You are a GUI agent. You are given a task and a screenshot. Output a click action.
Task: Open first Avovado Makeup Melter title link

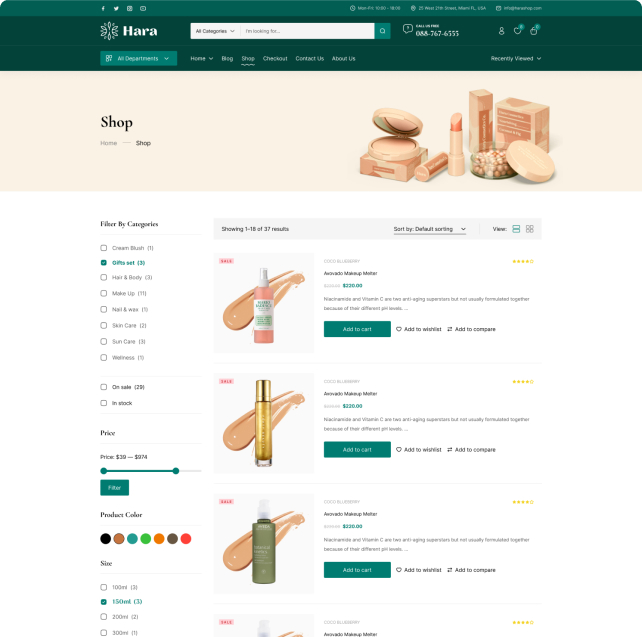click(350, 273)
